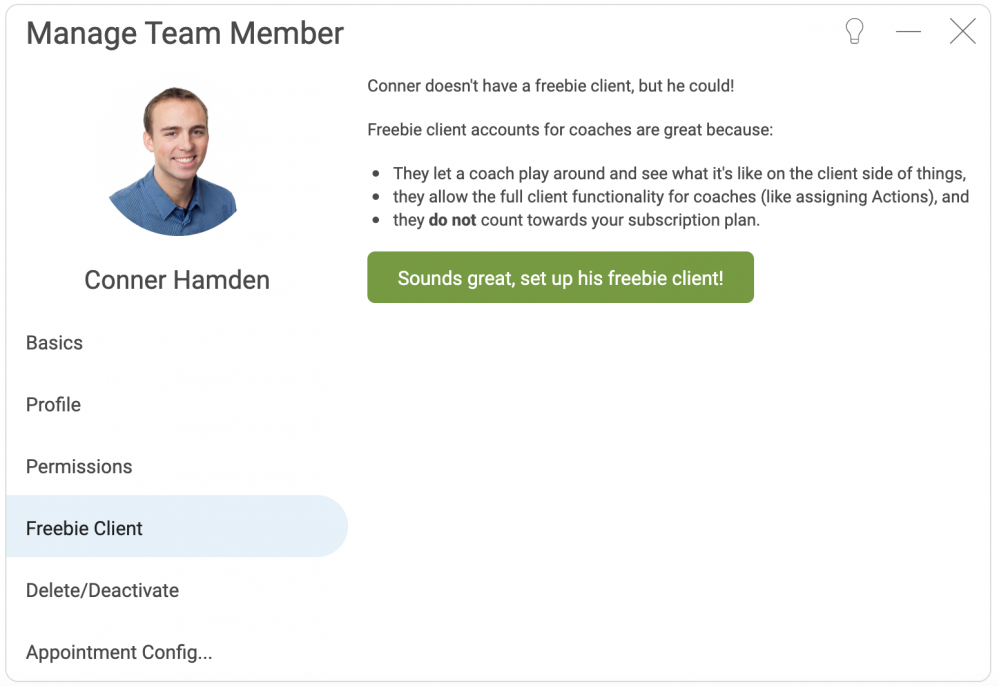Close the Manage Team Member dialog
Screen dimensions: 999x686
(962, 31)
